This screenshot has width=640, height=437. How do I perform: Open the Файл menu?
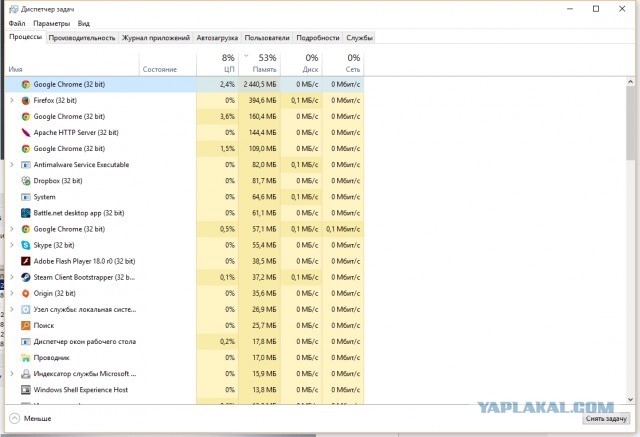[x=17, y=24]
